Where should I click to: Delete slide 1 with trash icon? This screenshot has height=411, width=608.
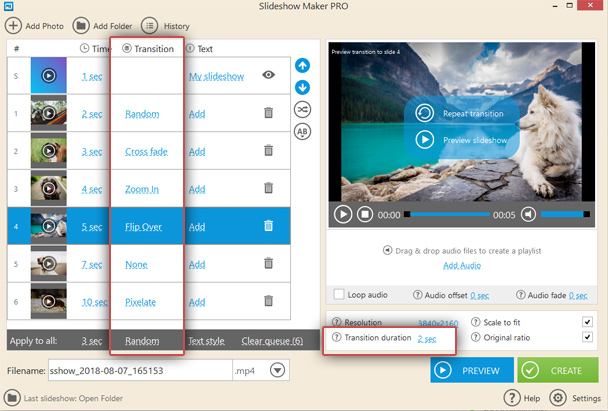[x=268, y=113]
